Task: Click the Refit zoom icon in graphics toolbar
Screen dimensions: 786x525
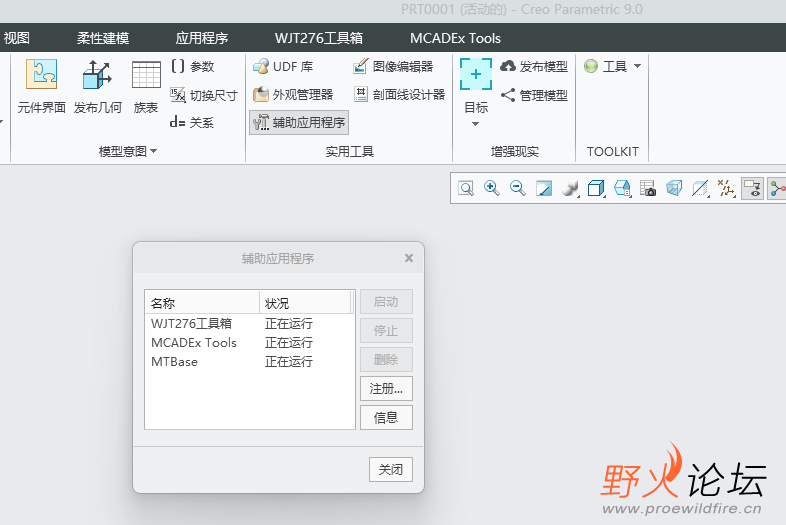Action: pos(466,189)
